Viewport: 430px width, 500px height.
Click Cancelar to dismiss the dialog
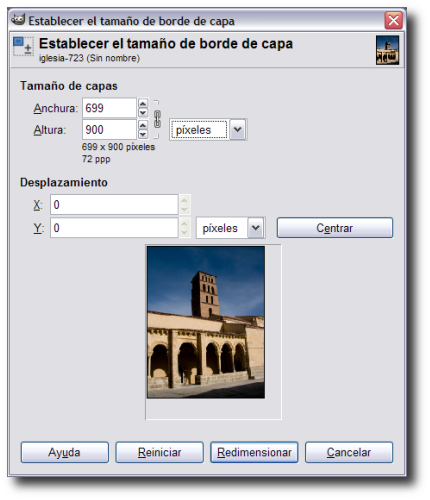click(349, 452)
